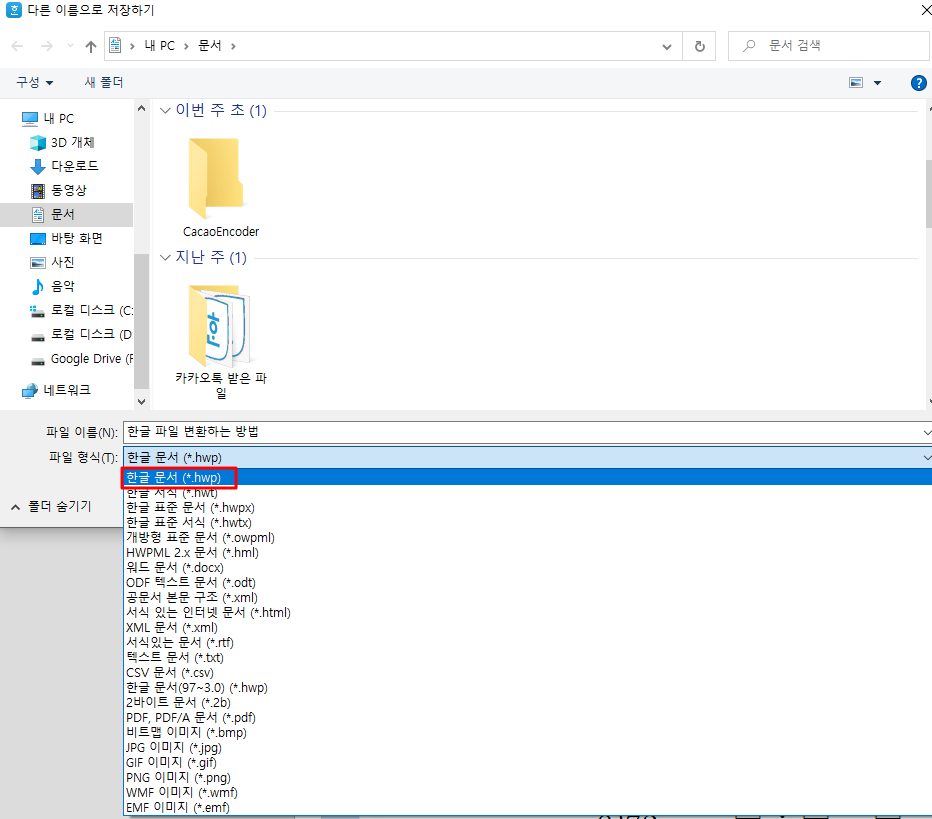Collapse the 지난 주 group
Image resolution: width=932 pixels, height=819 pixels.
click(x=164, y=257)
